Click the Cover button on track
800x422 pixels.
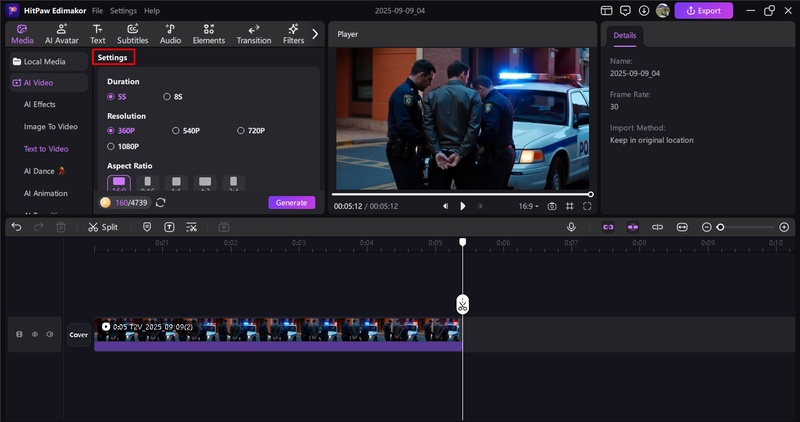point(79,335)
